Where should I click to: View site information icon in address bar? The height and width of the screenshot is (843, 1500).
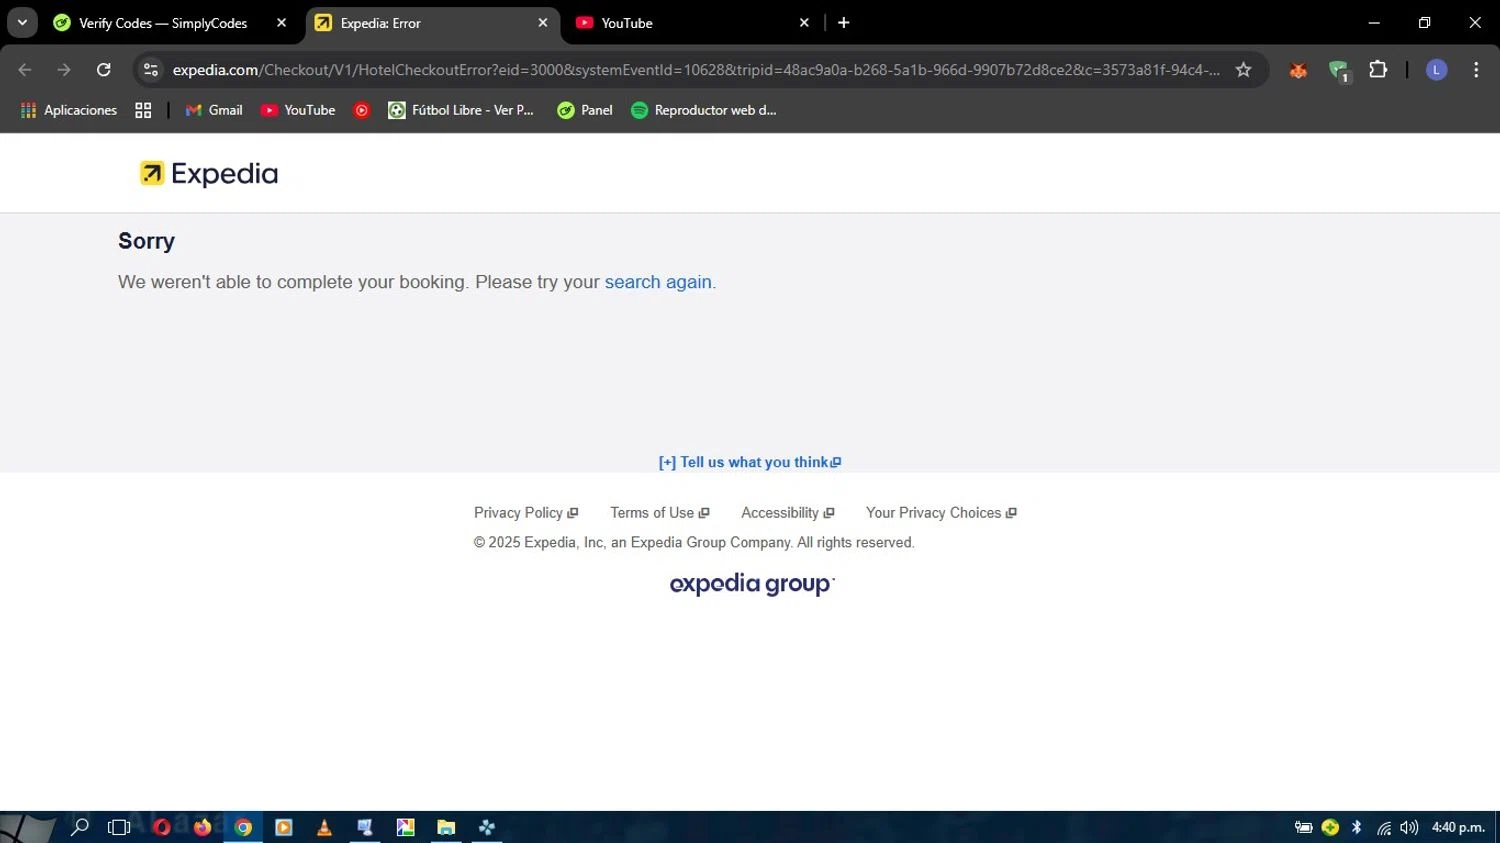[151, 70]
